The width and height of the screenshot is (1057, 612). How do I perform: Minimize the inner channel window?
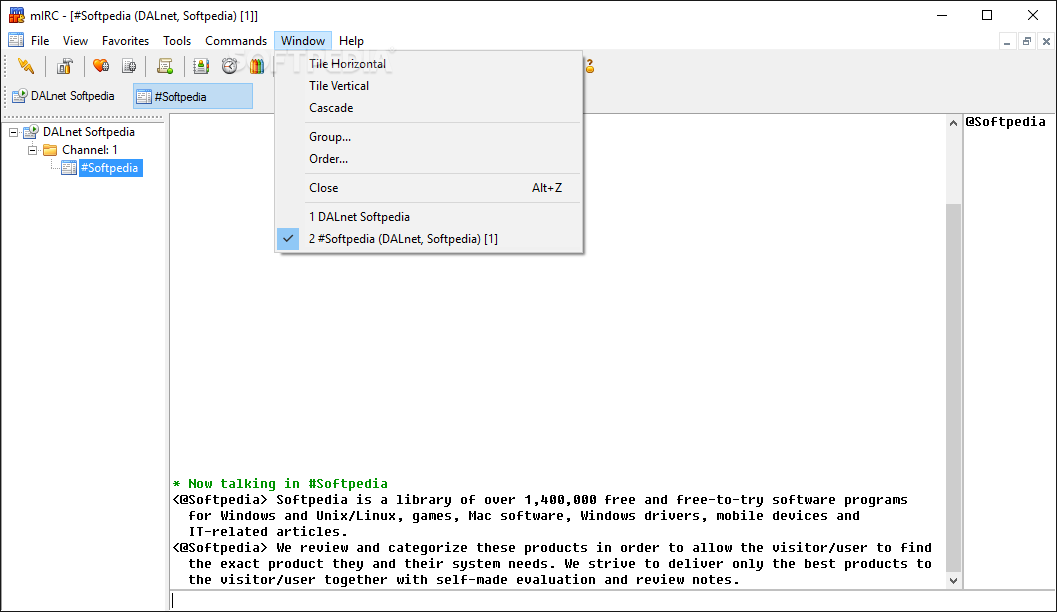[1007, 42]
